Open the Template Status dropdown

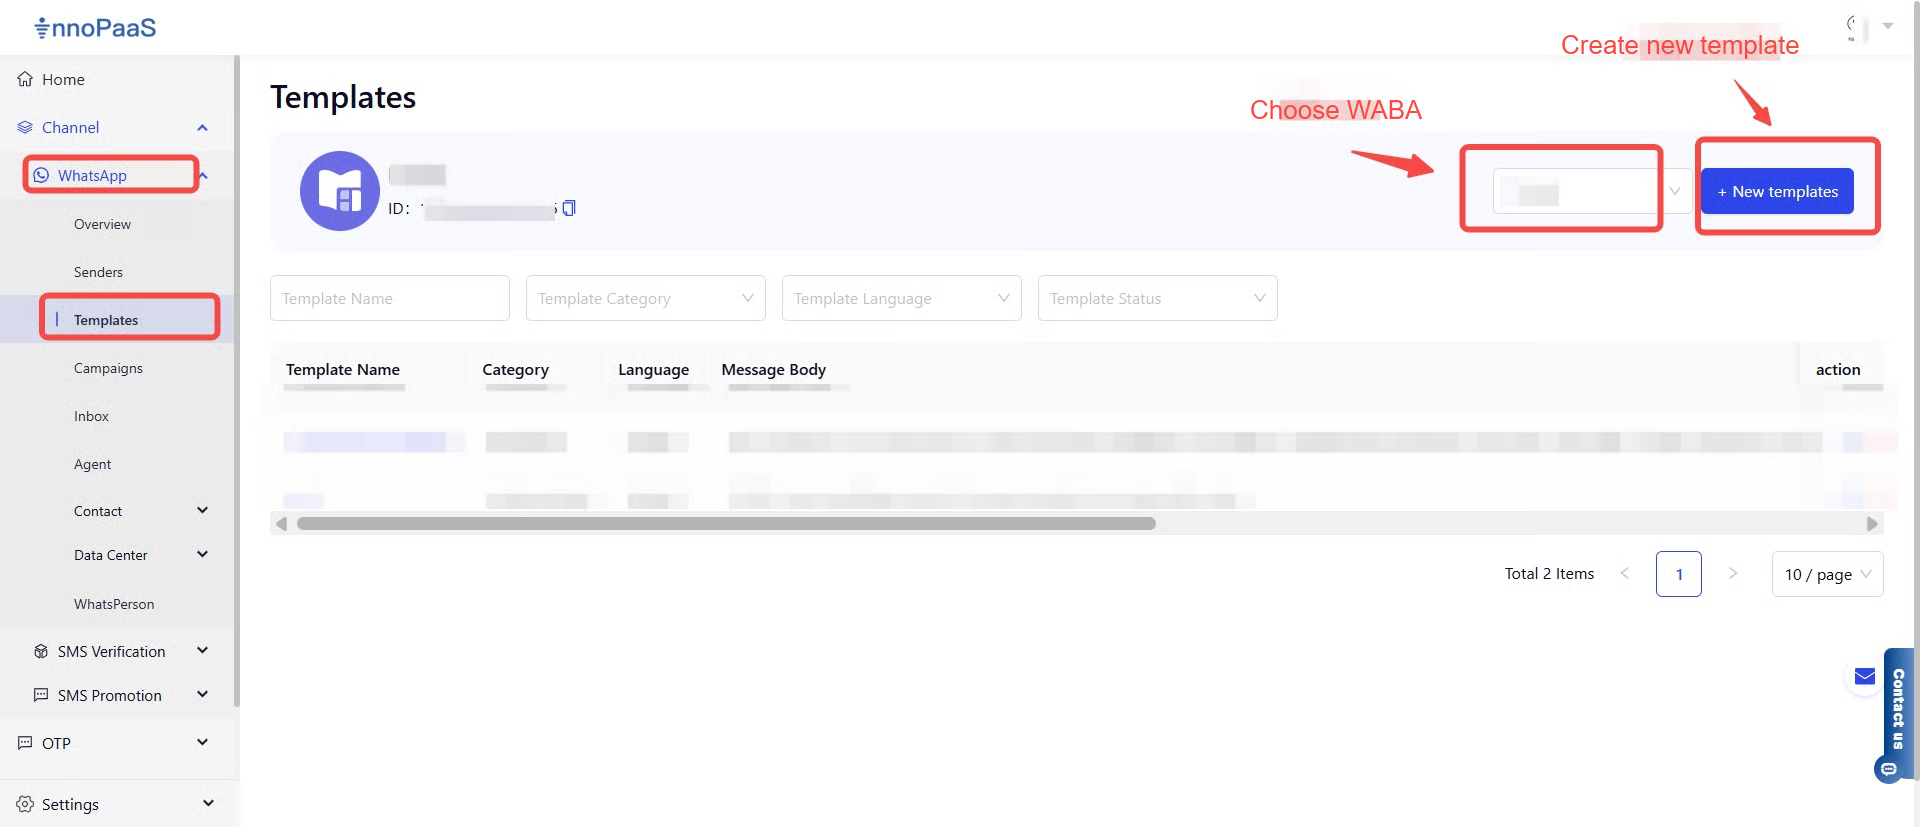click(1157, 298)
